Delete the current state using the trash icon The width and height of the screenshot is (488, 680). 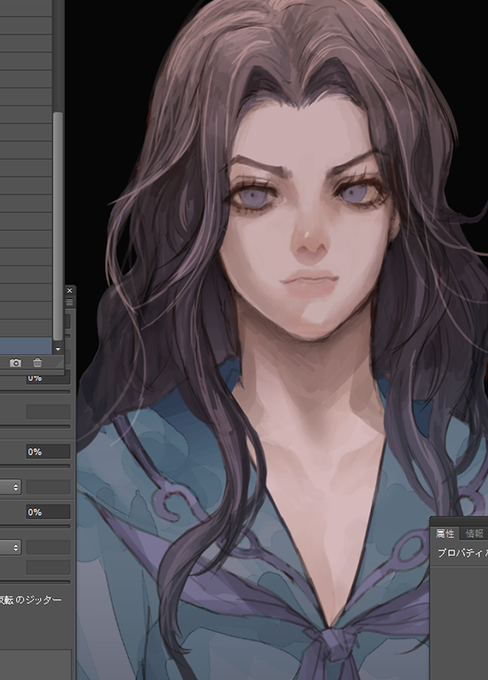37,363
